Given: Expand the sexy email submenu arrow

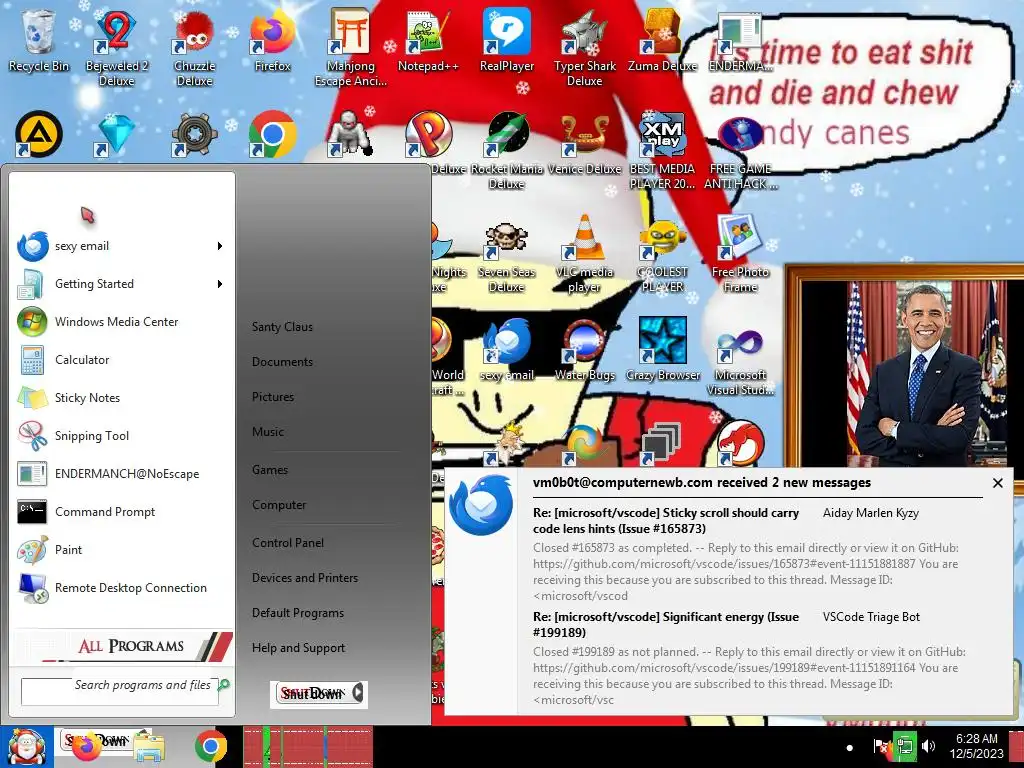Looking at the screenshot, I should (220, 246).
